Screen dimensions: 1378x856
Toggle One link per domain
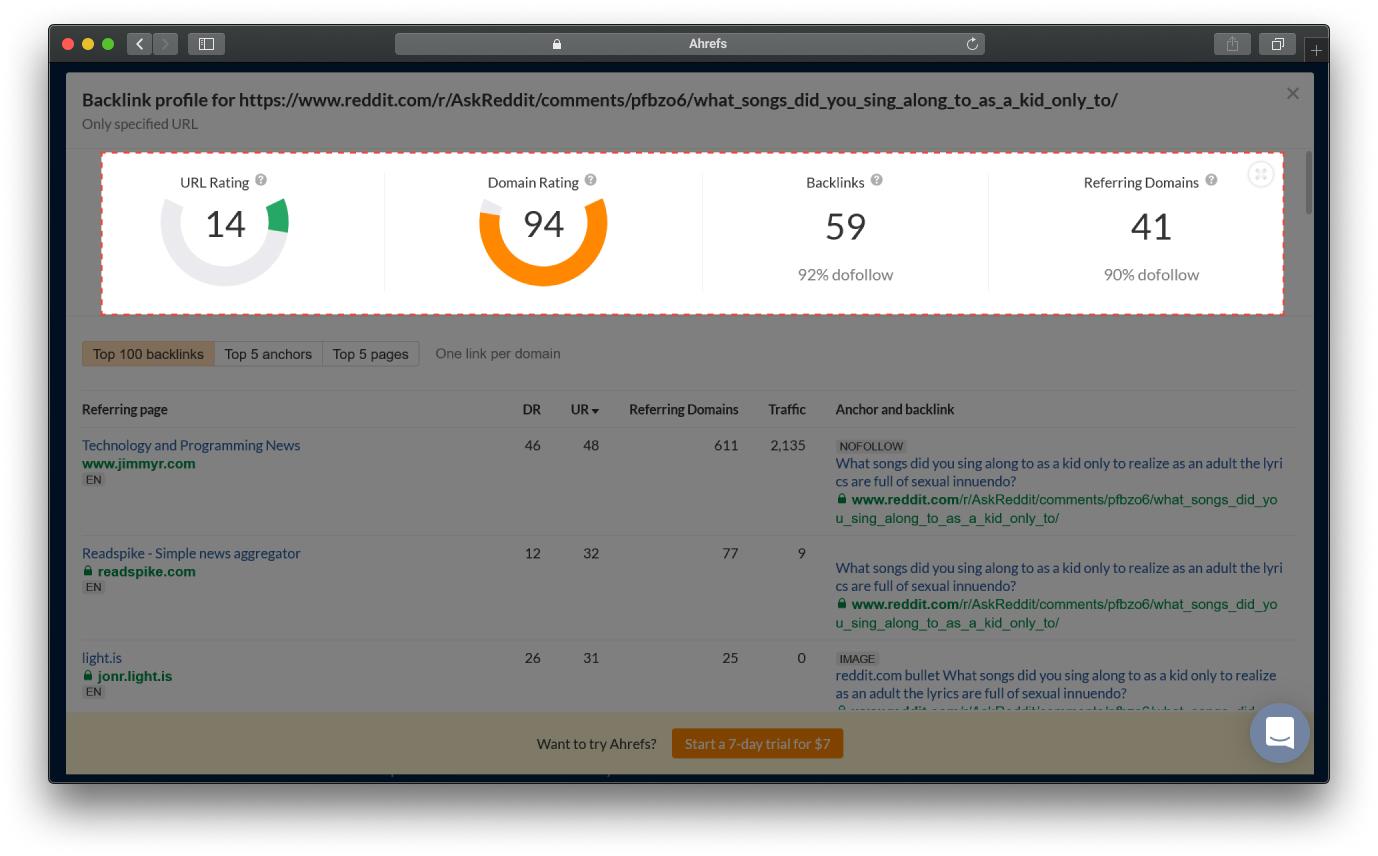point(498,354)
